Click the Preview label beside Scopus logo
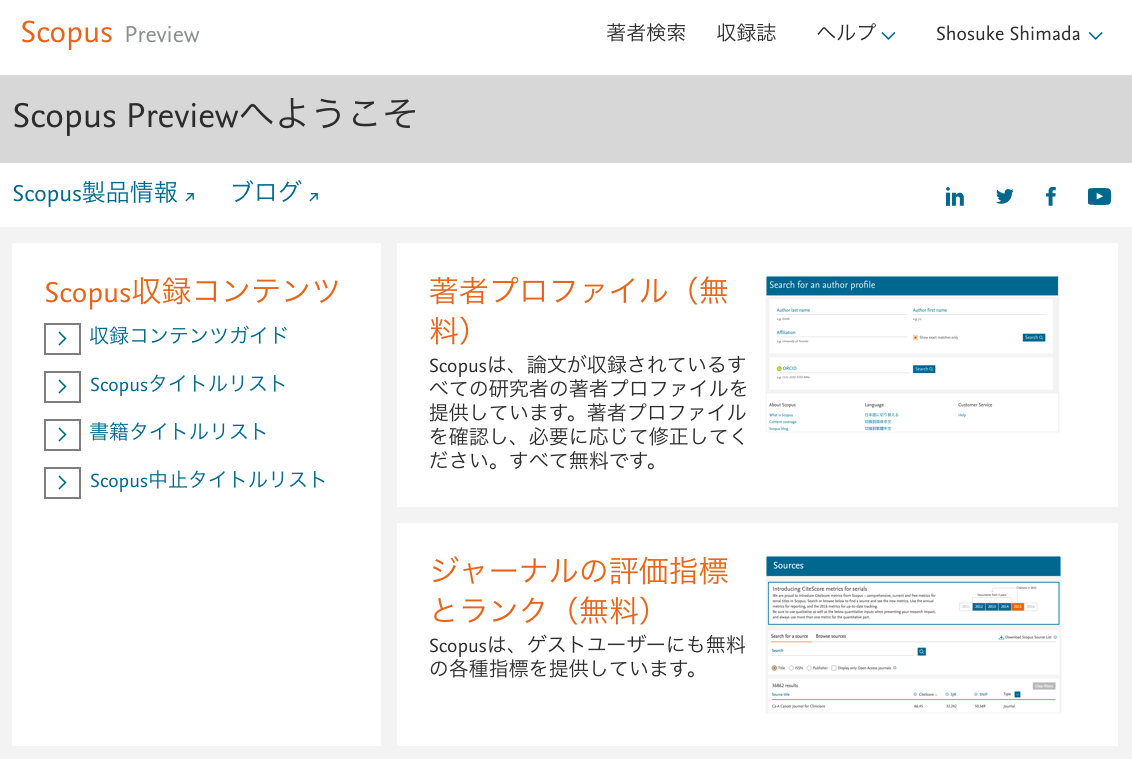The image size is (1132, 759). point(162,35)
